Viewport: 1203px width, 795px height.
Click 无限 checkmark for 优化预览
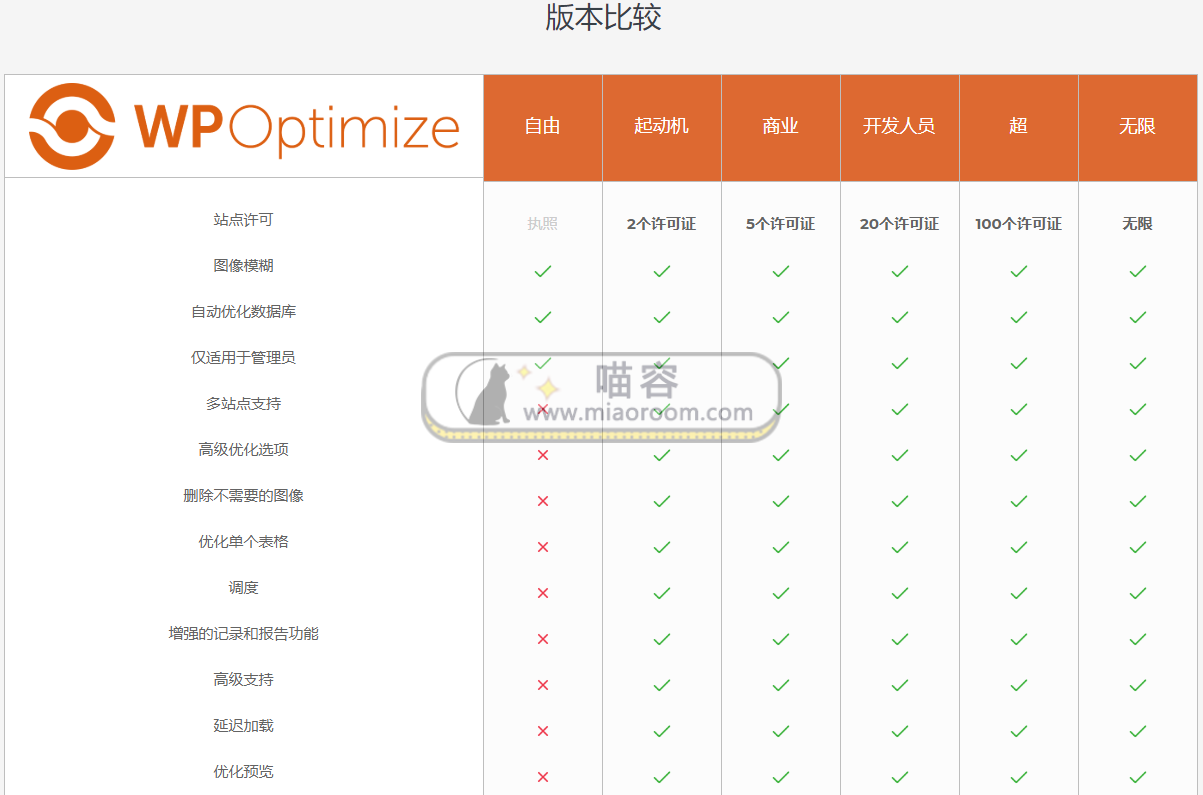1138,777
